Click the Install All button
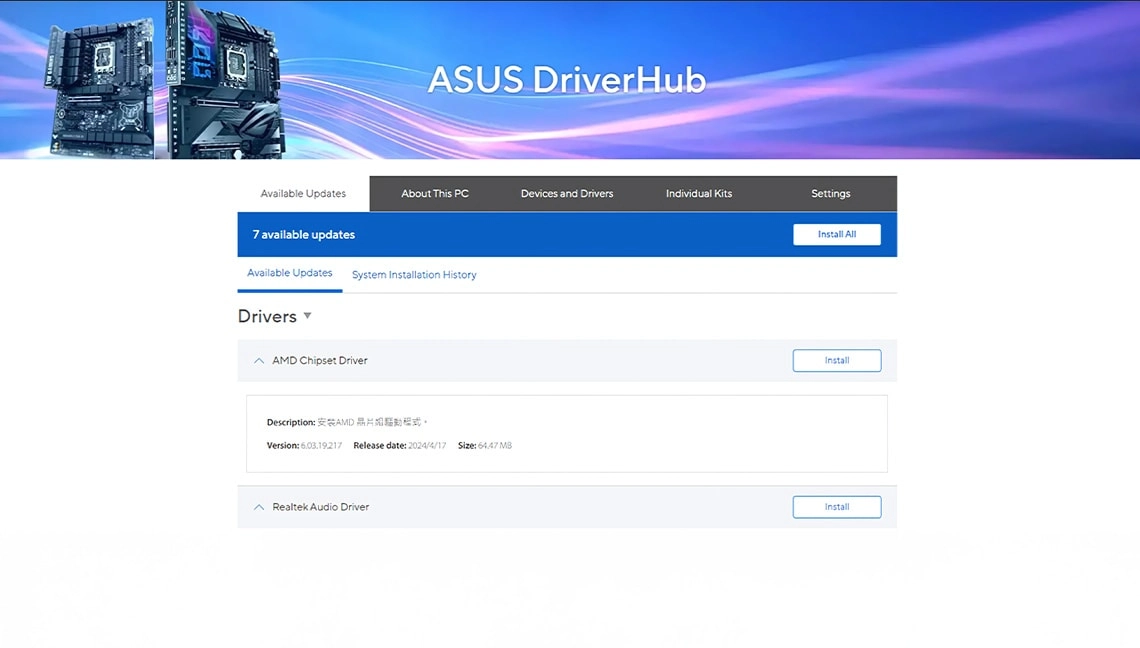1140x648 pixels. coord(837,234)
